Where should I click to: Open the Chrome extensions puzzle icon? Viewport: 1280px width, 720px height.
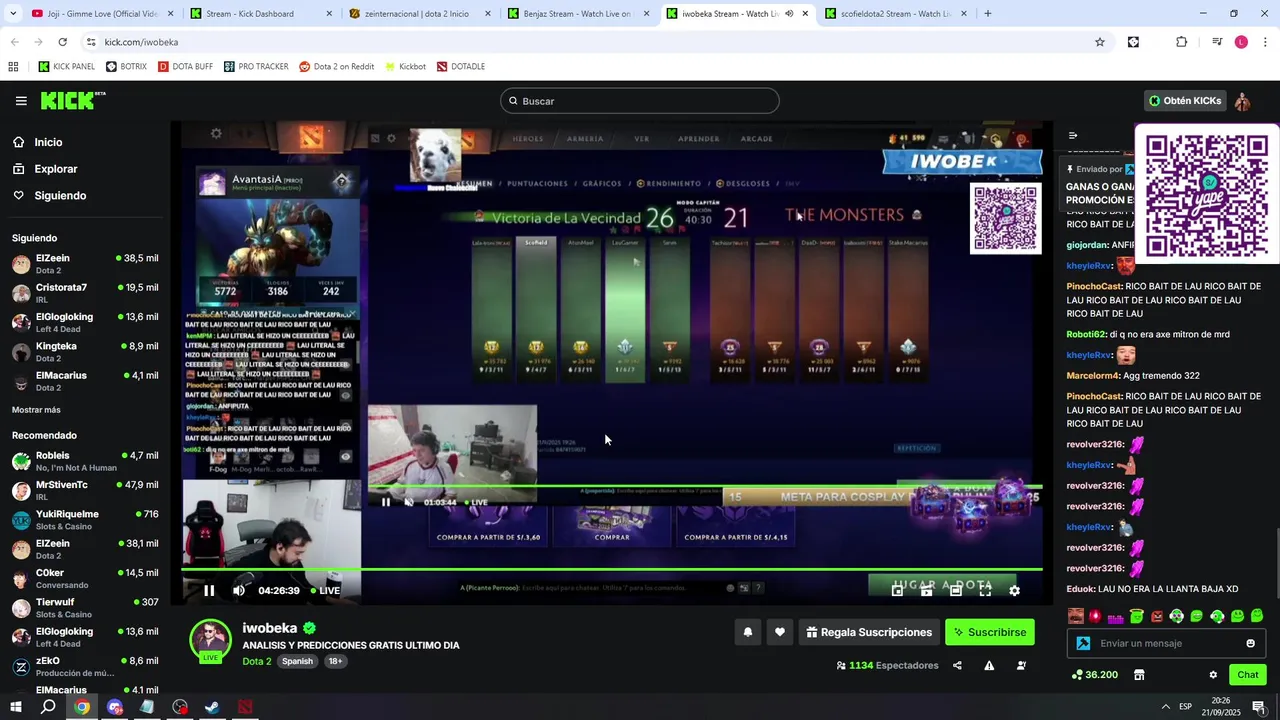pos(1182,42)
